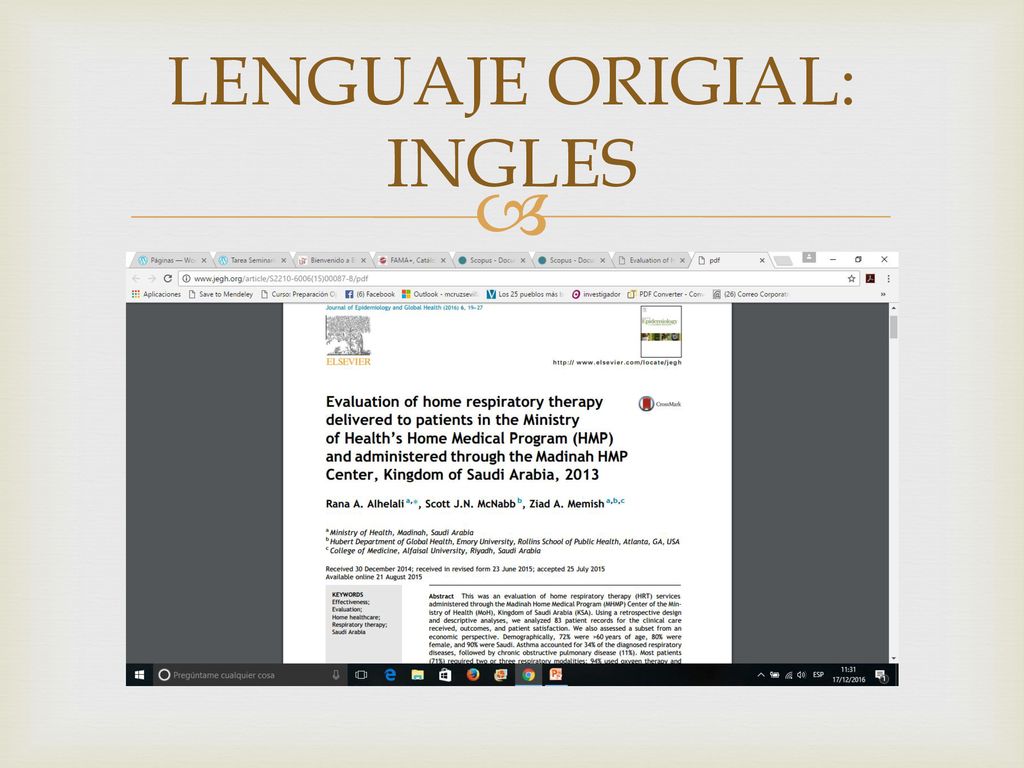The height and width of the screenshot is (768, 1024).
Task: Click author name Rana A. Alhelali
Action: click(x=364, y=504)
